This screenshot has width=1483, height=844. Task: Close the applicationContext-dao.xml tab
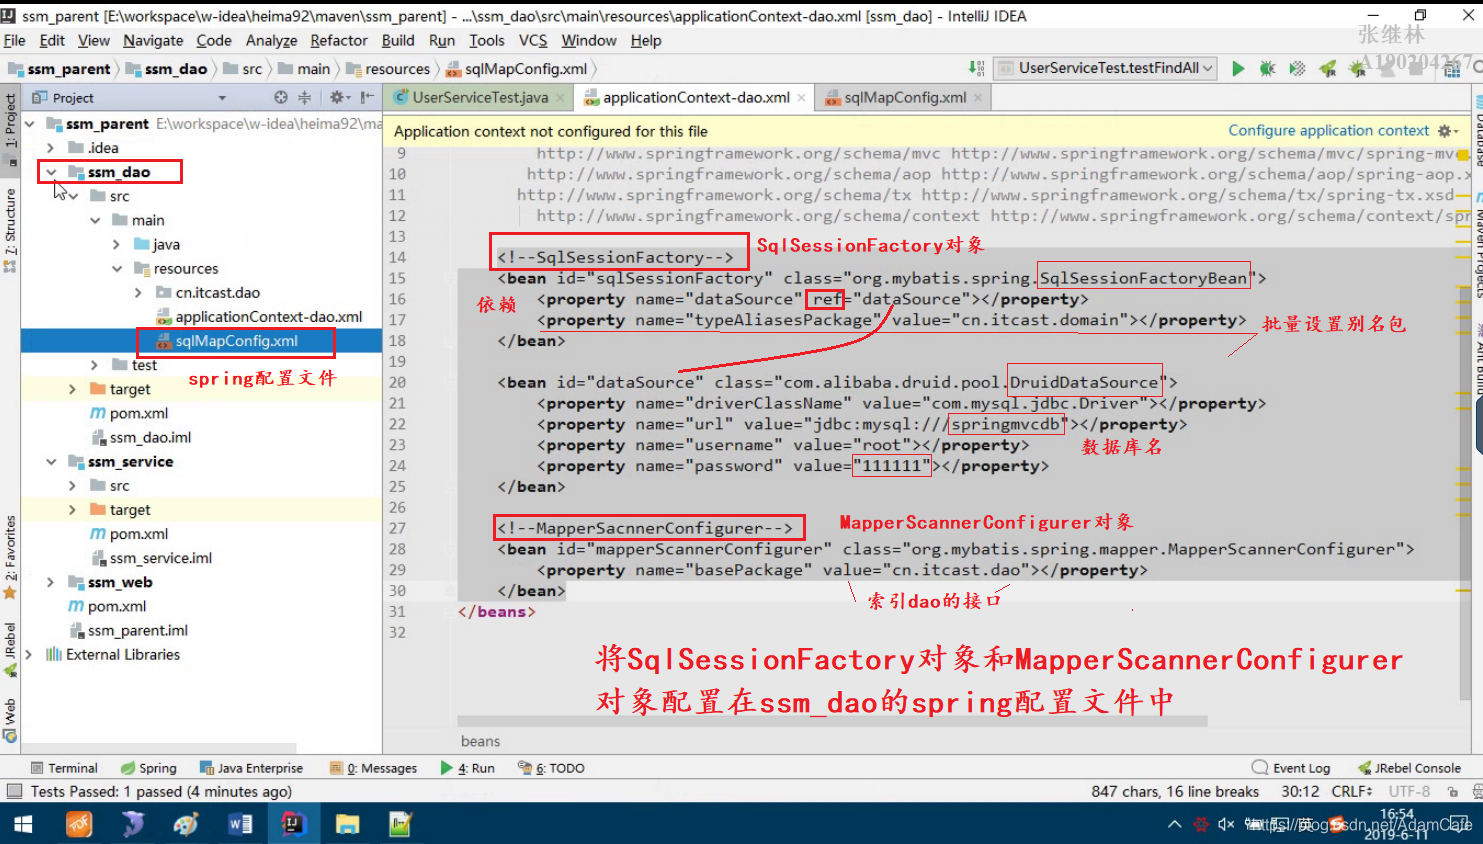coord(802,97)
